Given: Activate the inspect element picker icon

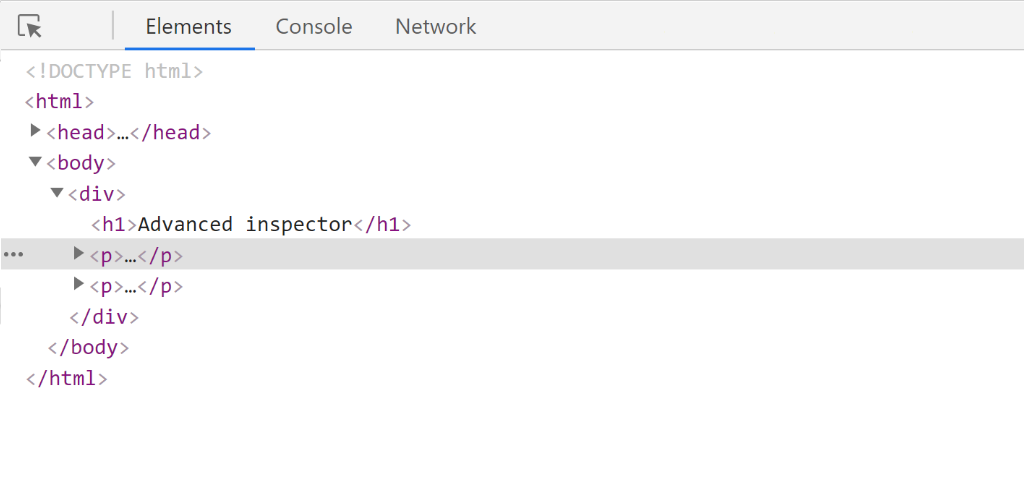Looking at the screenshot, I should click(x=30, y=27).
